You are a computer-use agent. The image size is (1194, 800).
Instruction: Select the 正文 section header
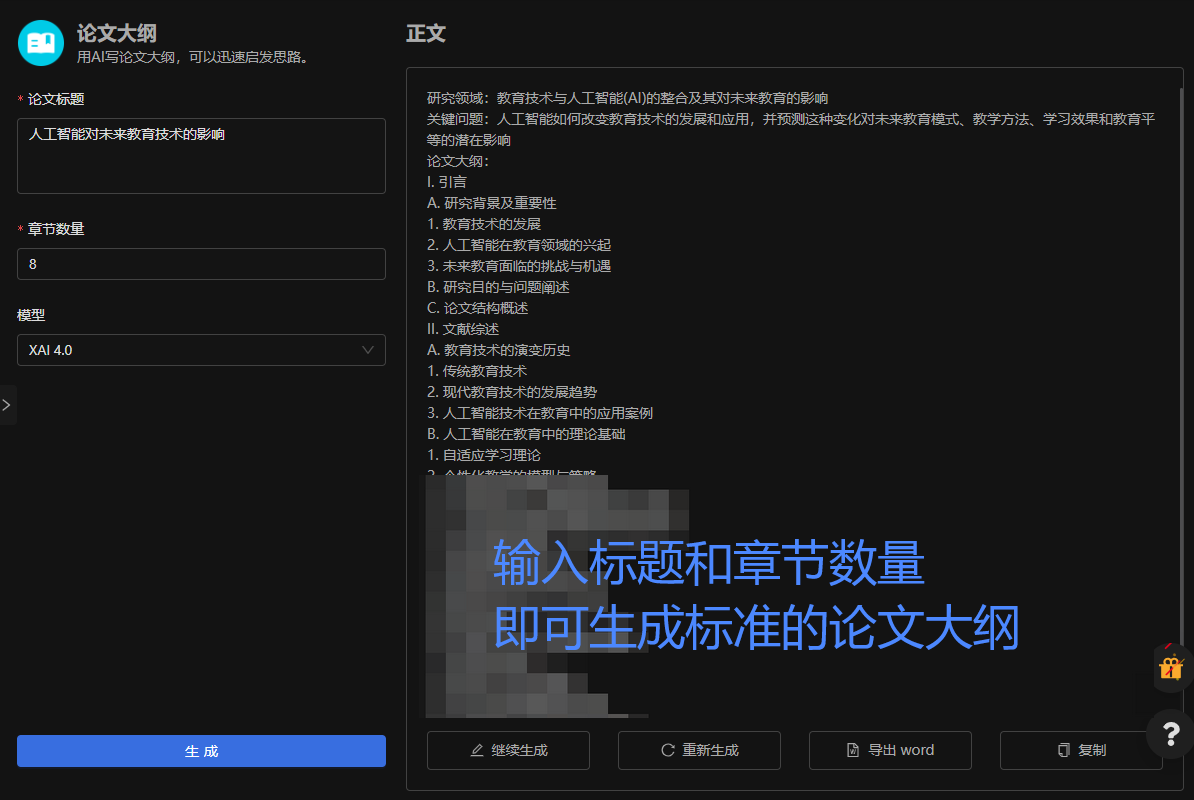(427, 33)
